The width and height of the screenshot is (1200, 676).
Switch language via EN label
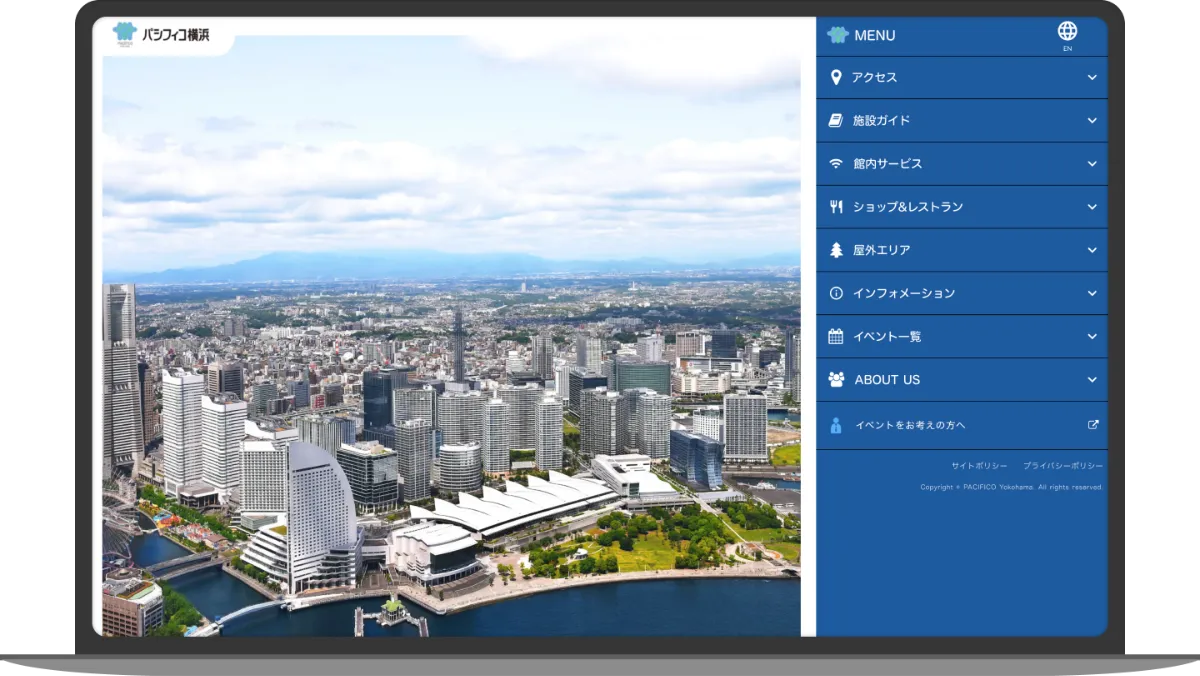point(1067,48)
